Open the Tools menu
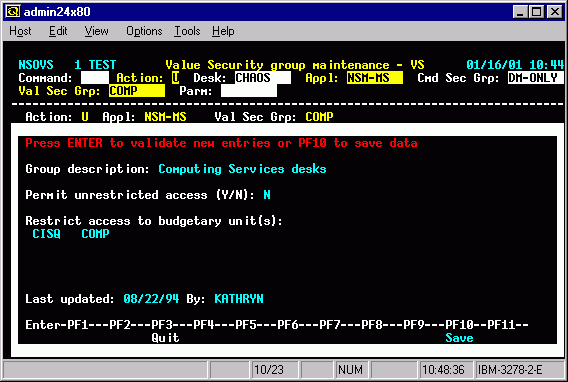568x382 pixels. 187,31
